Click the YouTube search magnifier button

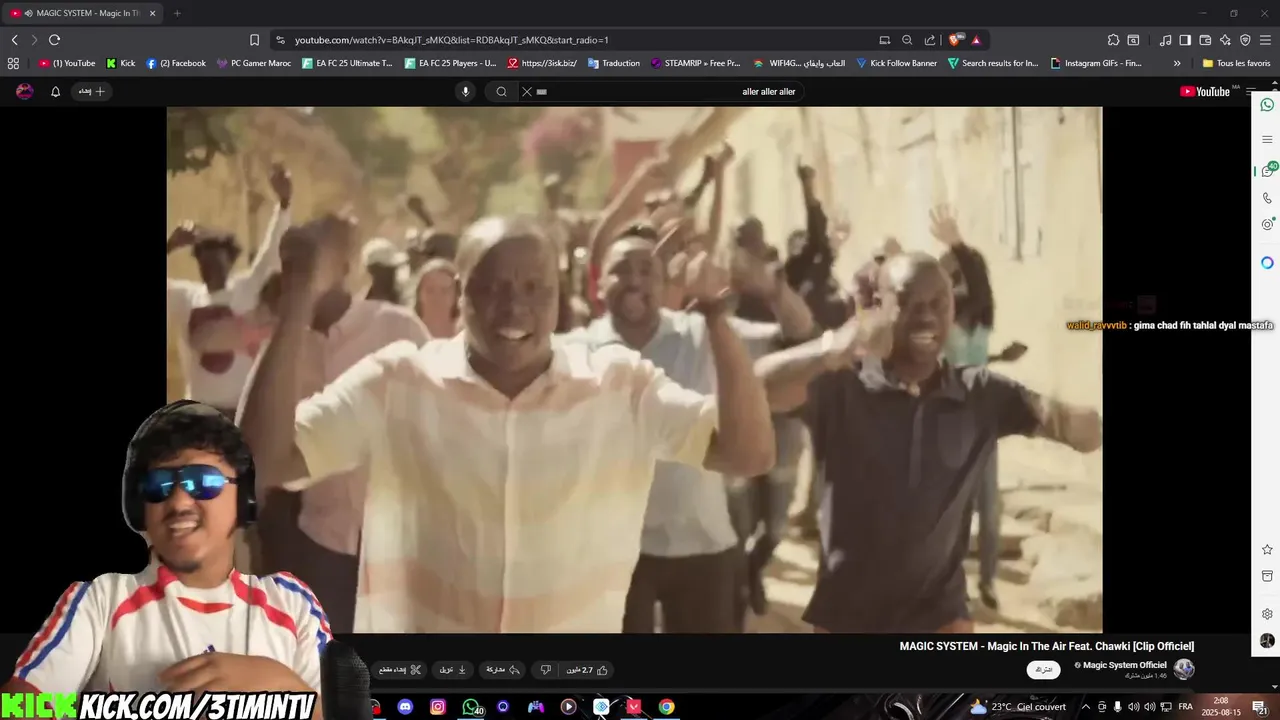pyautogui.click(x=501, y=91)
